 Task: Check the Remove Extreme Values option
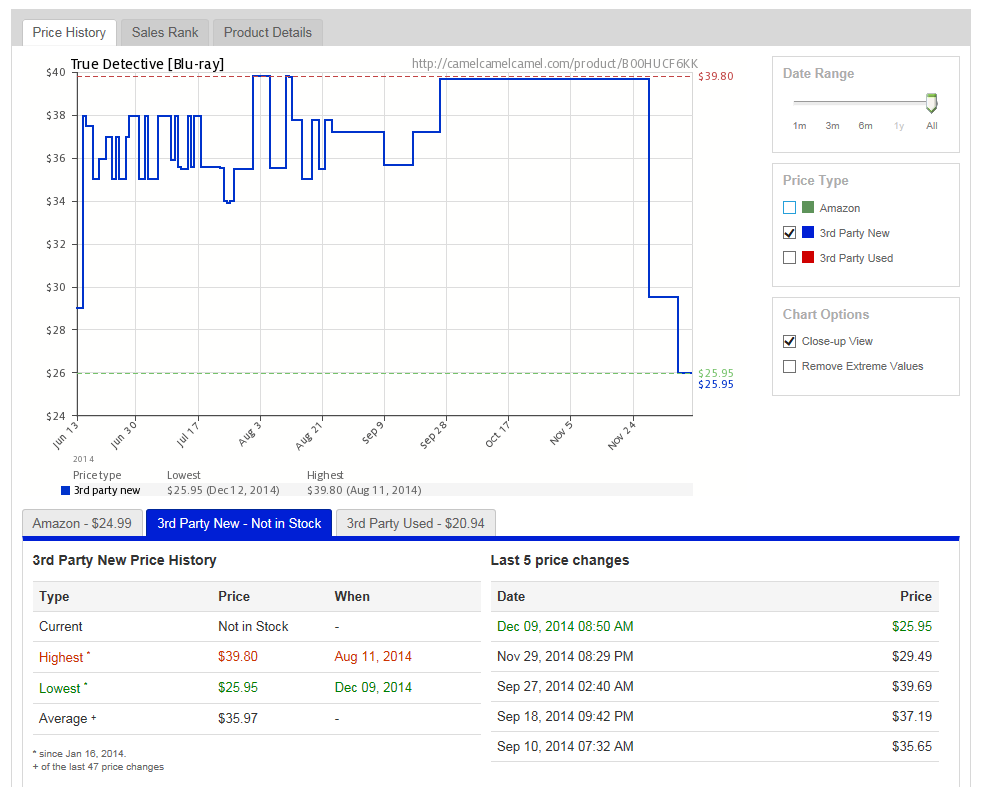pos(790,366)
